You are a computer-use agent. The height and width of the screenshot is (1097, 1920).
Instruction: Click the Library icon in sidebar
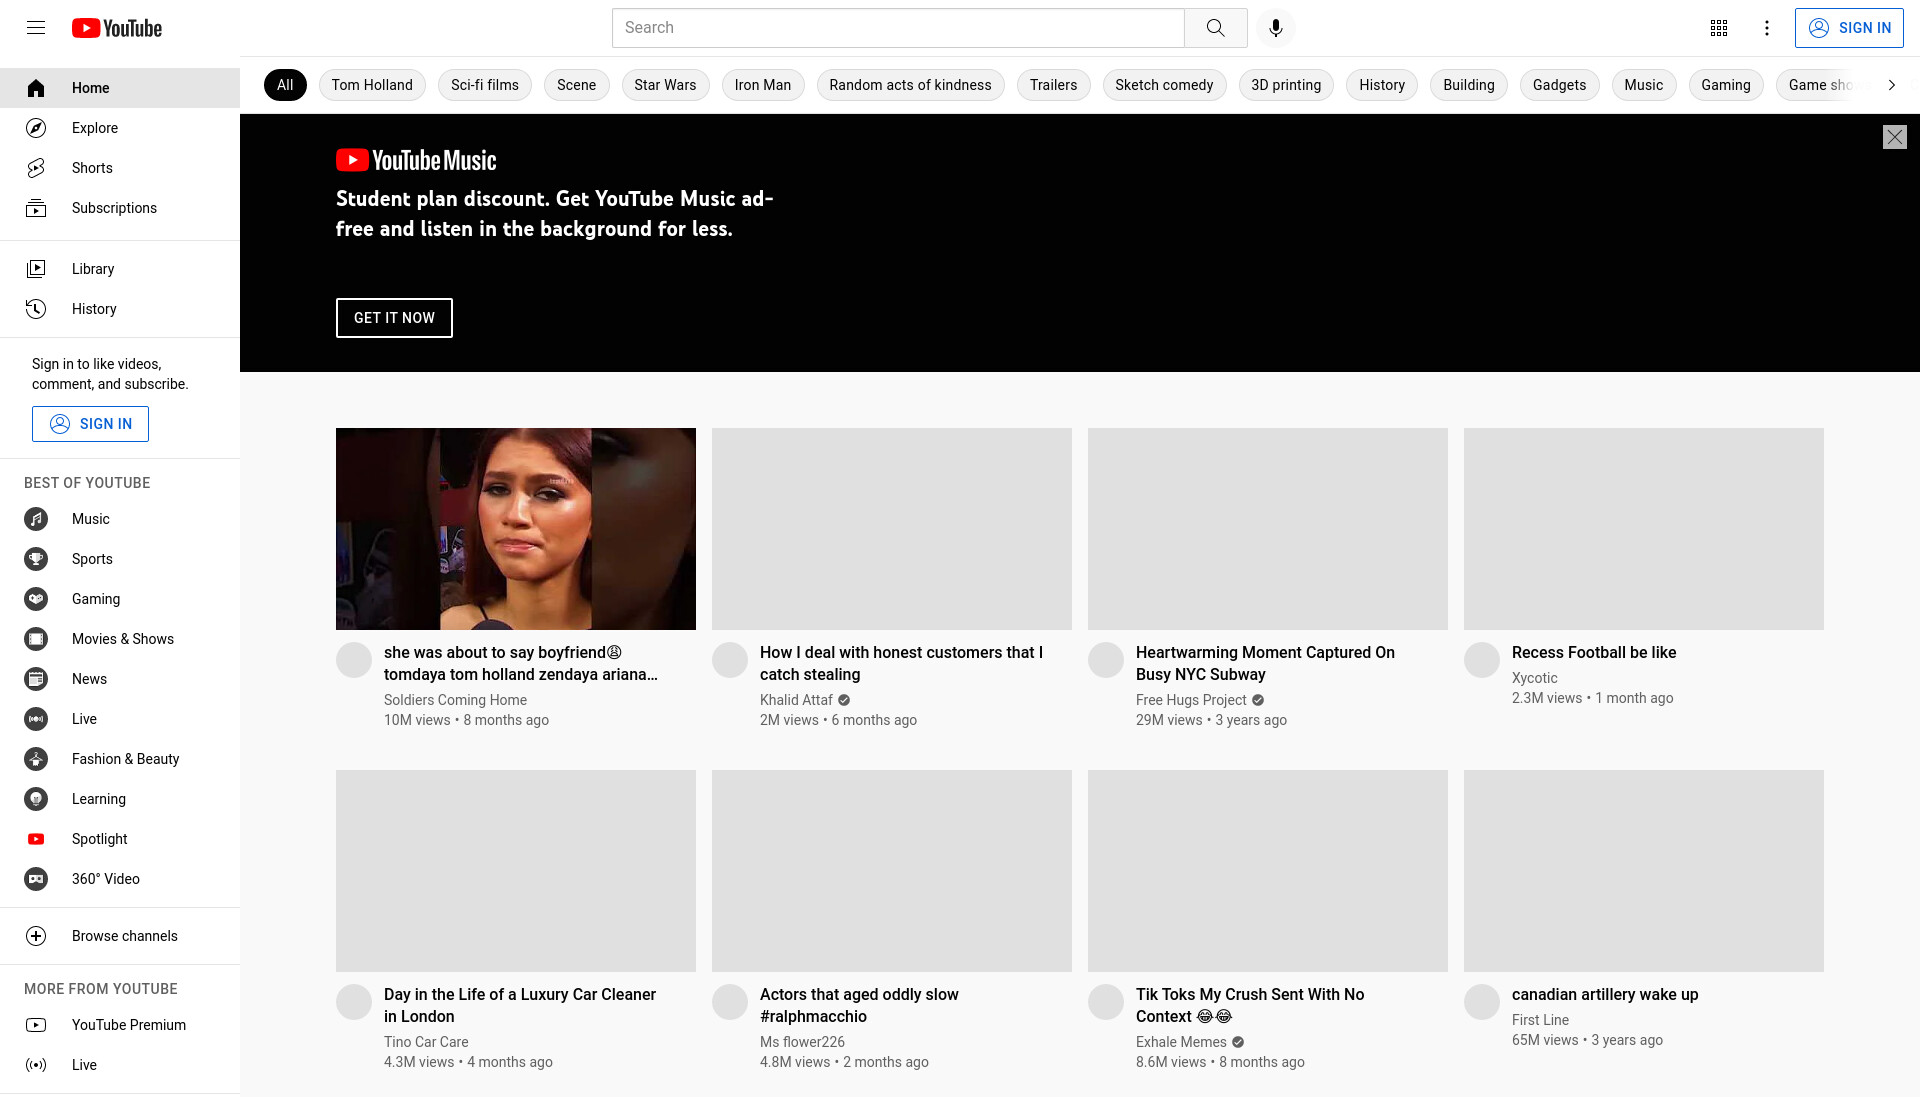pos(36,269)
